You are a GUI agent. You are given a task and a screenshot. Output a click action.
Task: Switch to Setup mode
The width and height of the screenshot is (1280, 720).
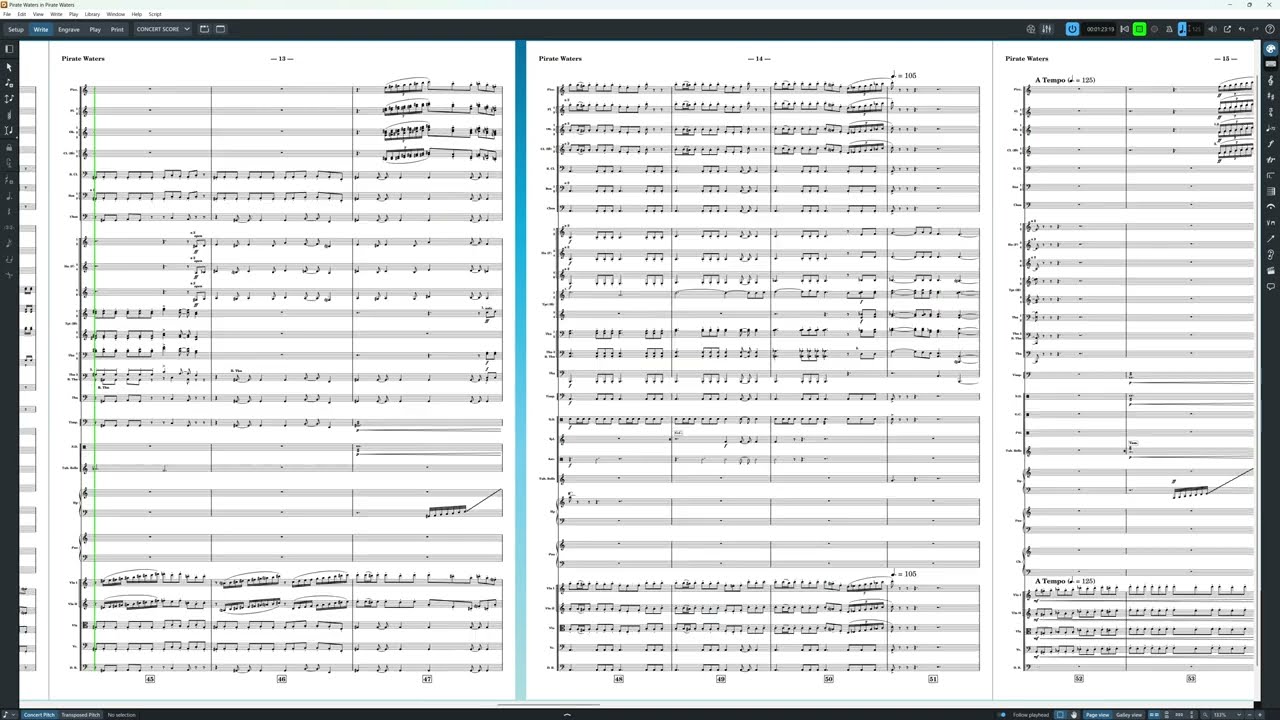(16, 29)
